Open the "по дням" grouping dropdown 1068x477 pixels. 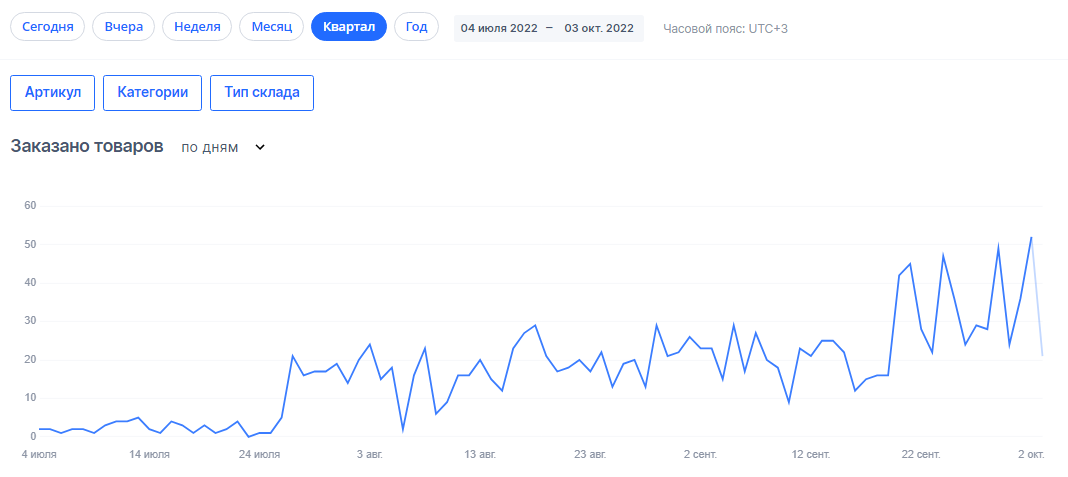[210, 147]
